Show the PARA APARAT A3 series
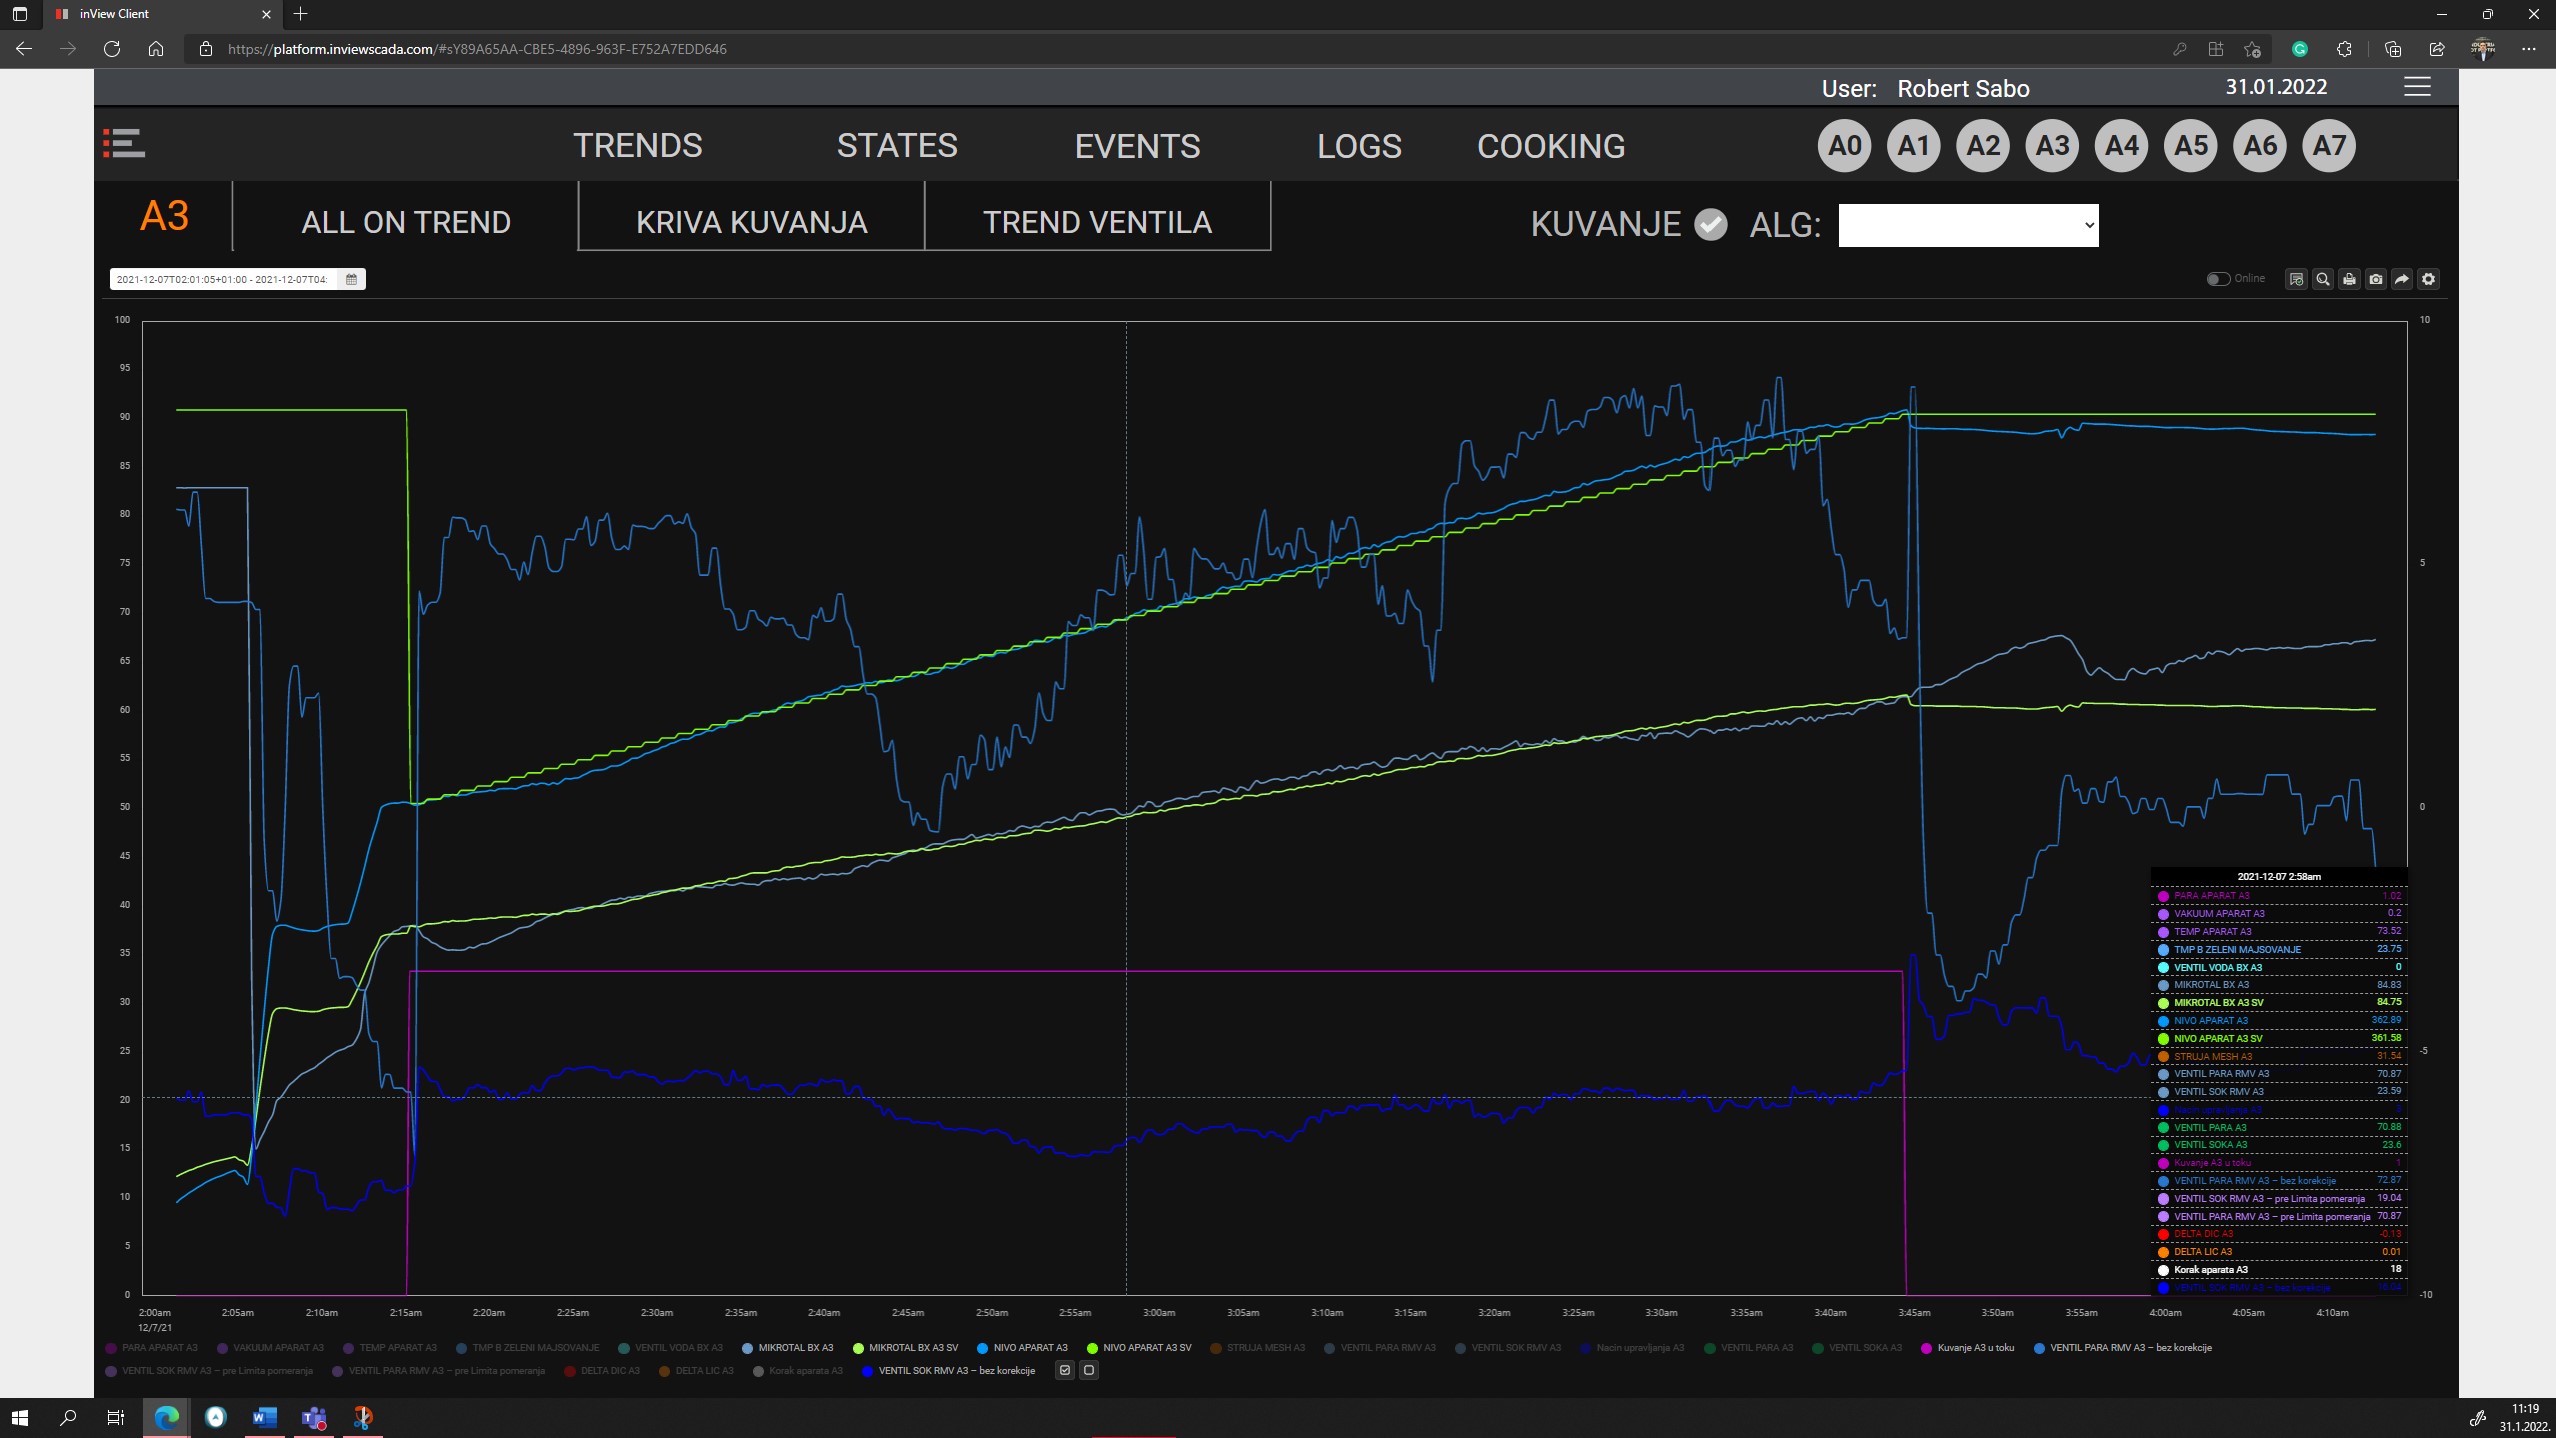The height and width of the screenshot is (1438, 2556). (x=151, y=1348)
